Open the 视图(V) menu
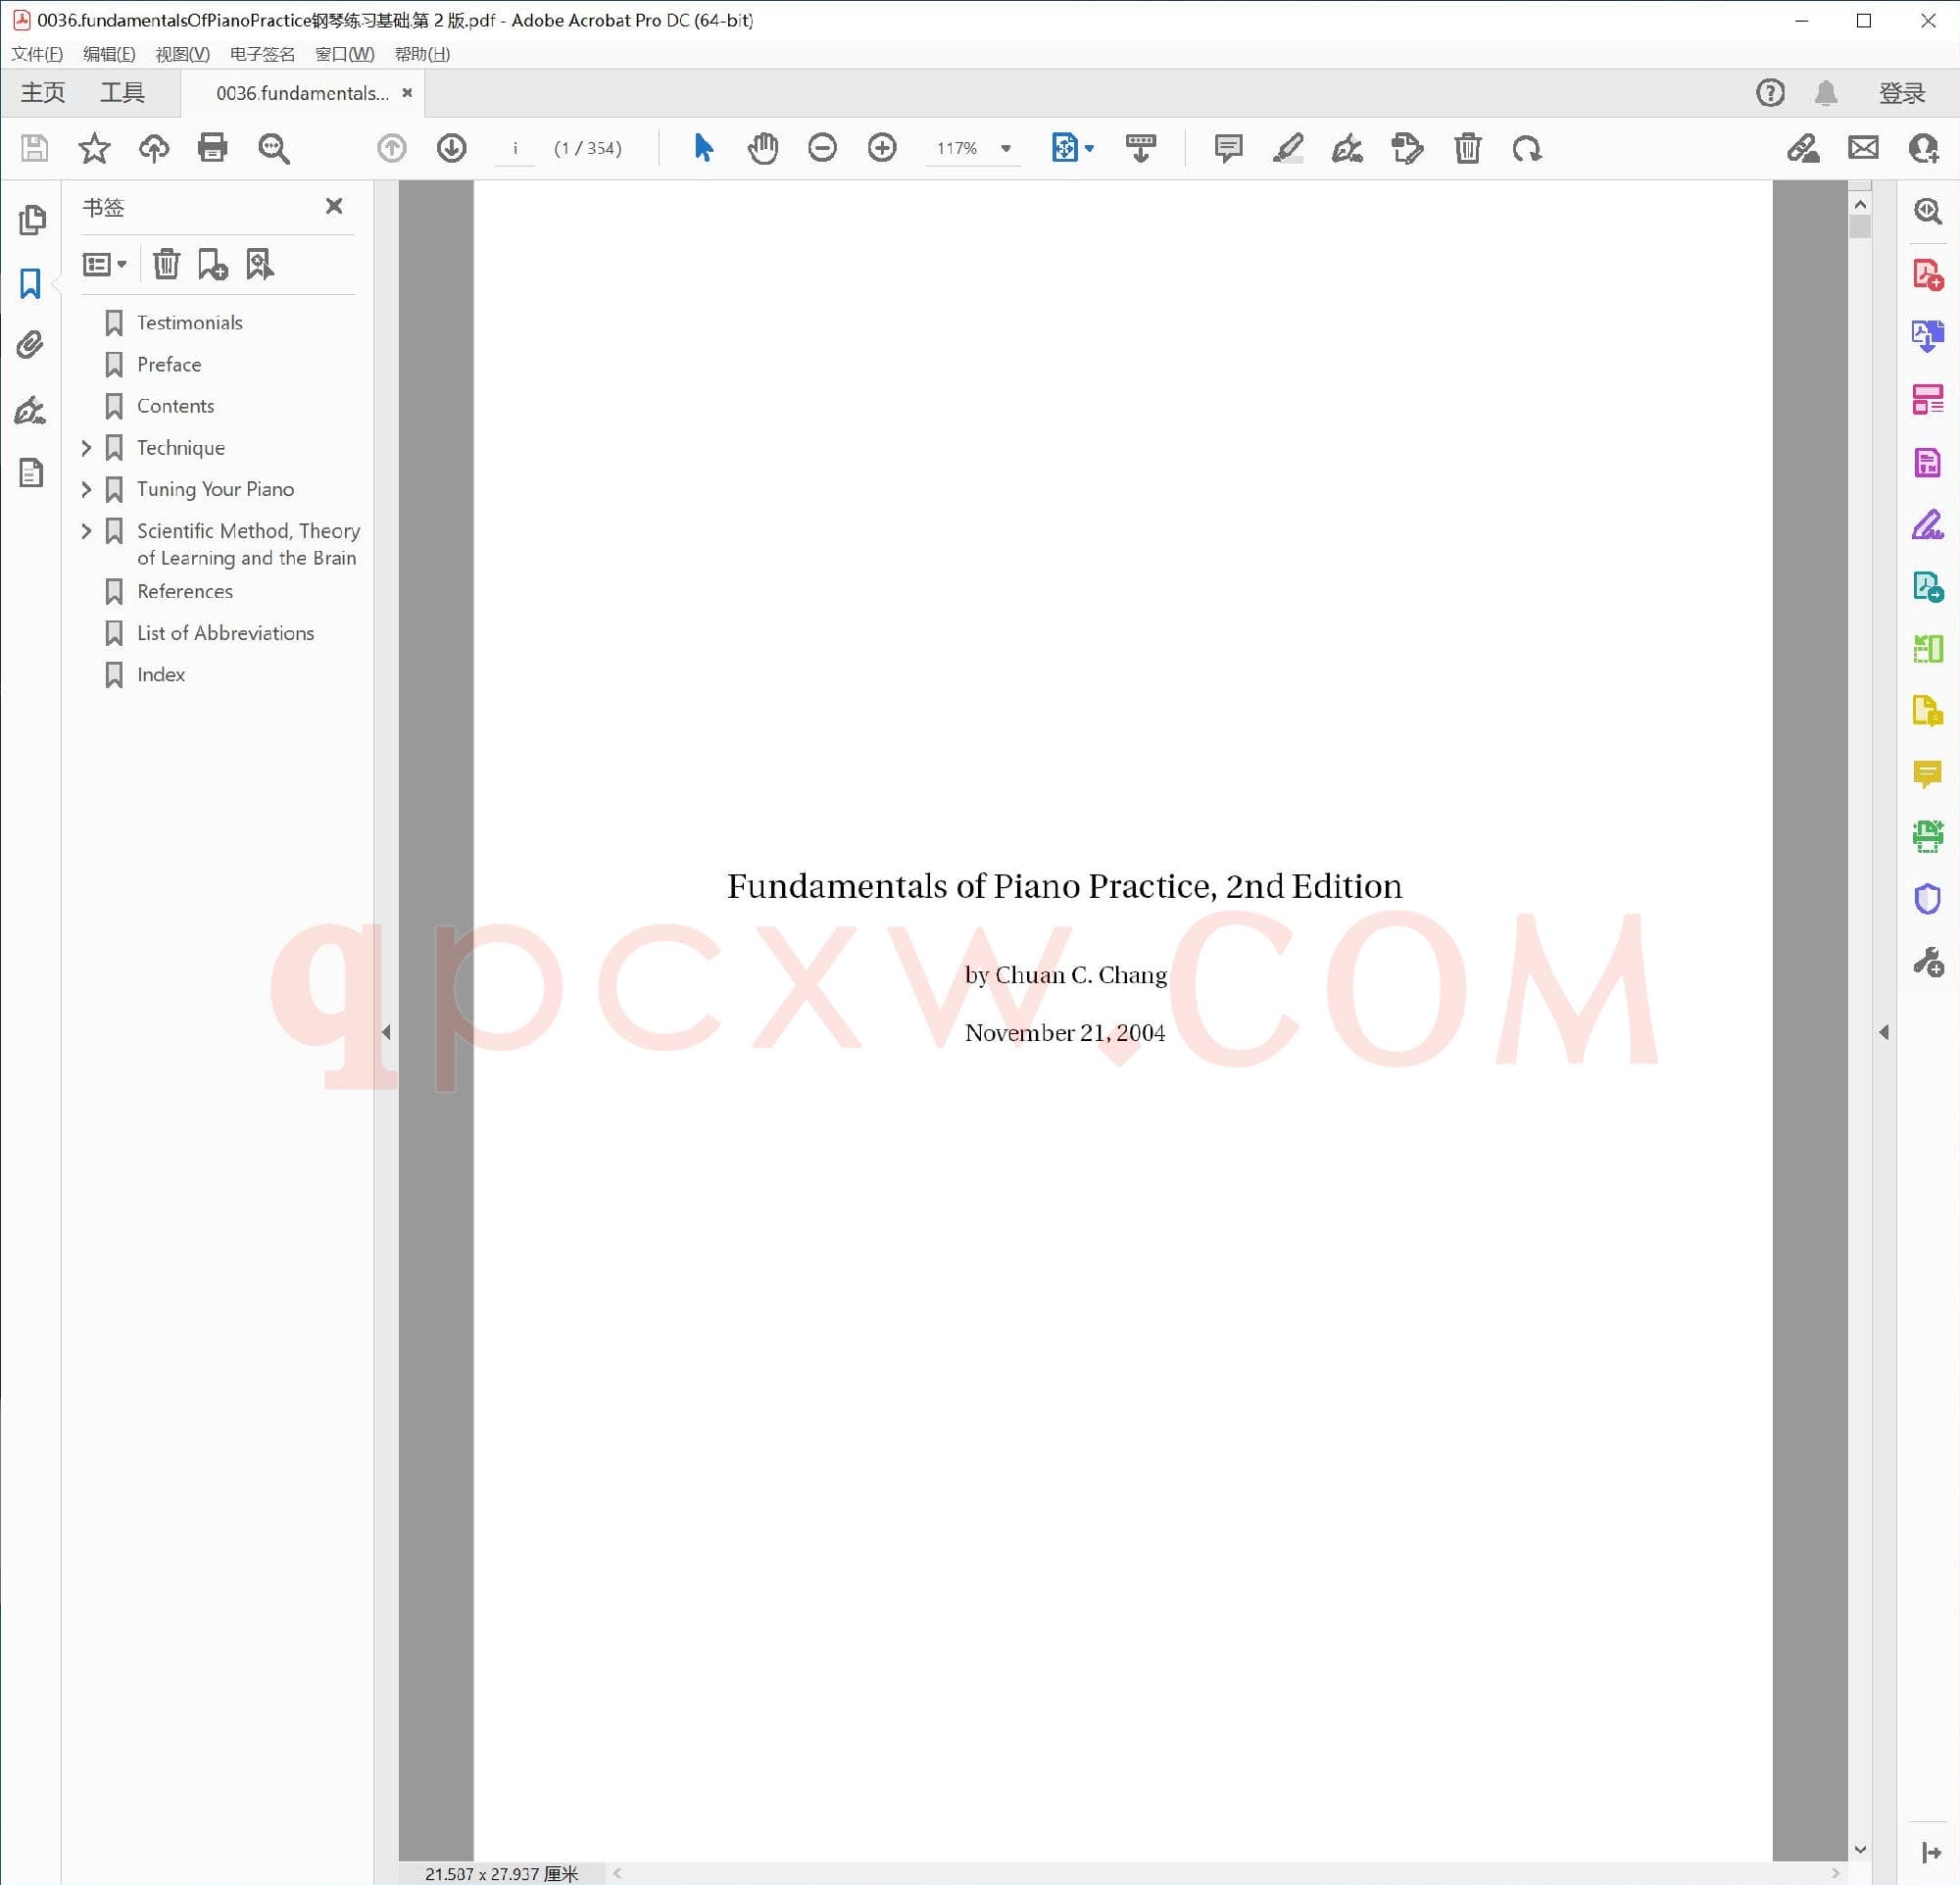The width and height of the screenshot is (1960, 1885). pos(182,54)
